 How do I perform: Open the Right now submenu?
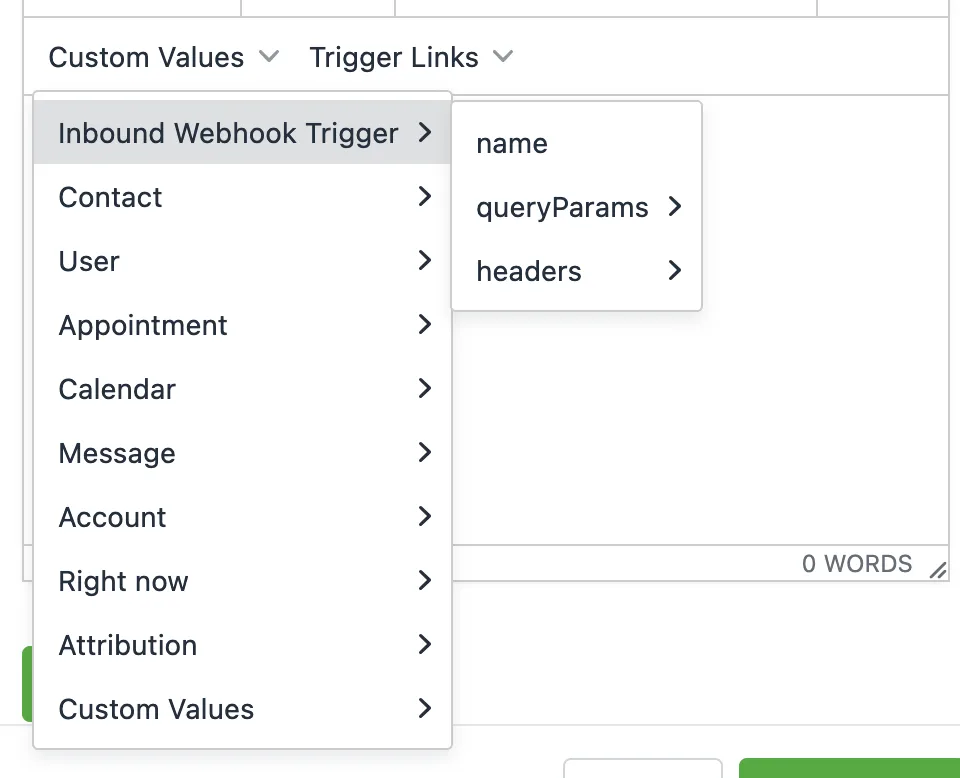tap(123, 582)
